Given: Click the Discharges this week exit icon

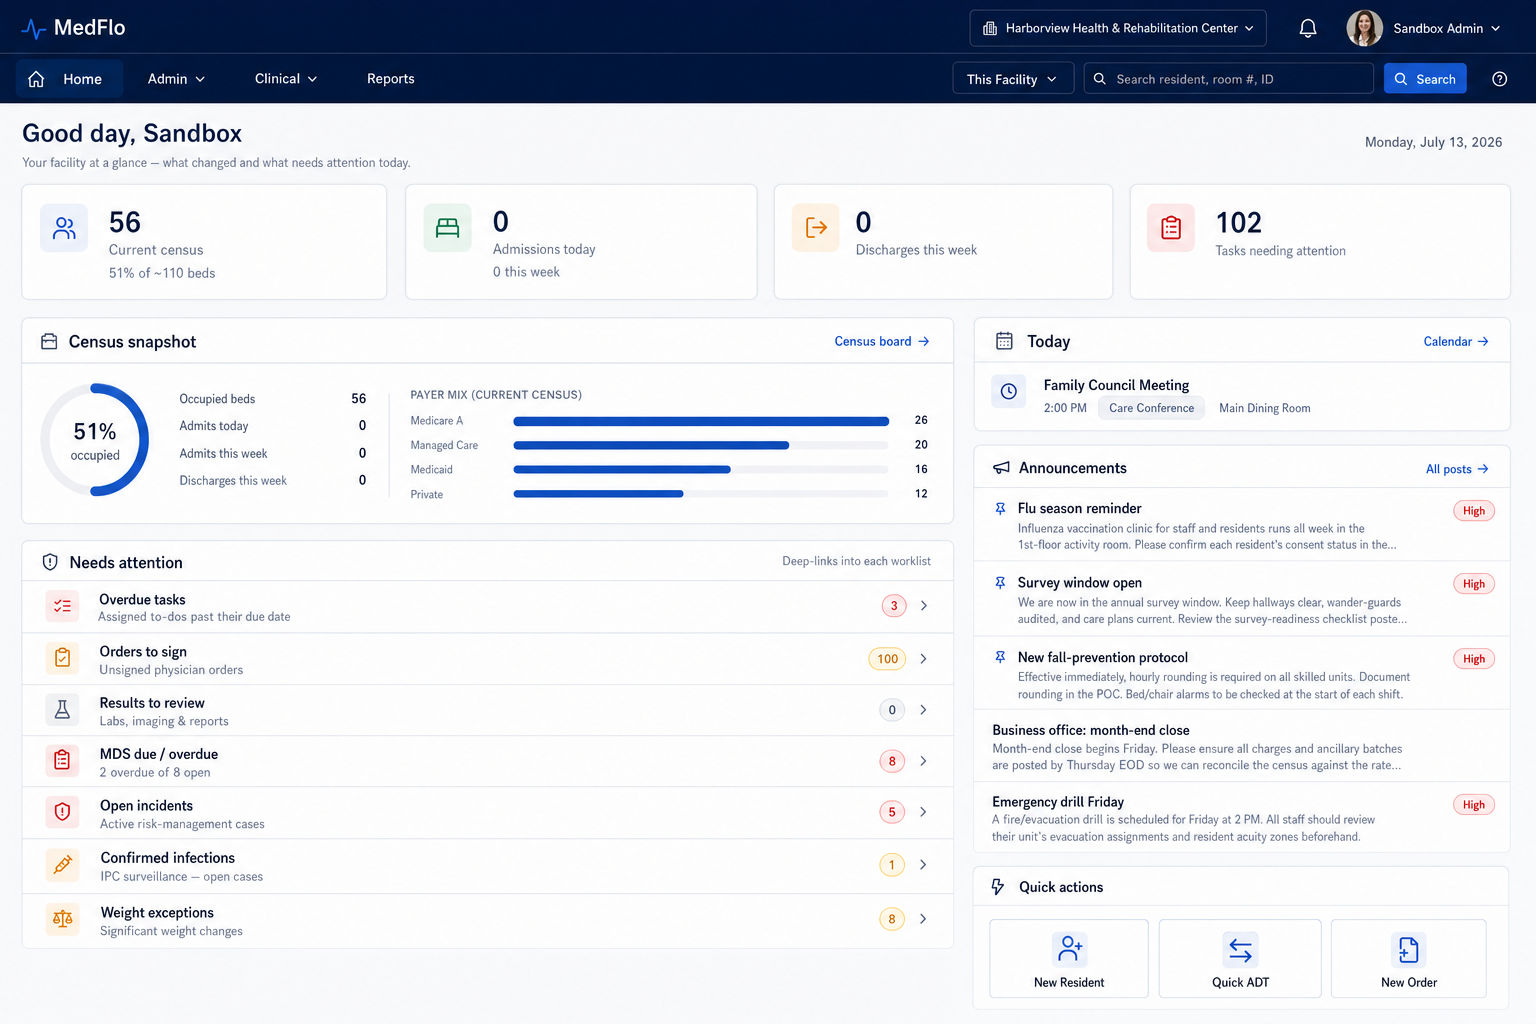Looking at the screenshot, I should coord(816,228).
